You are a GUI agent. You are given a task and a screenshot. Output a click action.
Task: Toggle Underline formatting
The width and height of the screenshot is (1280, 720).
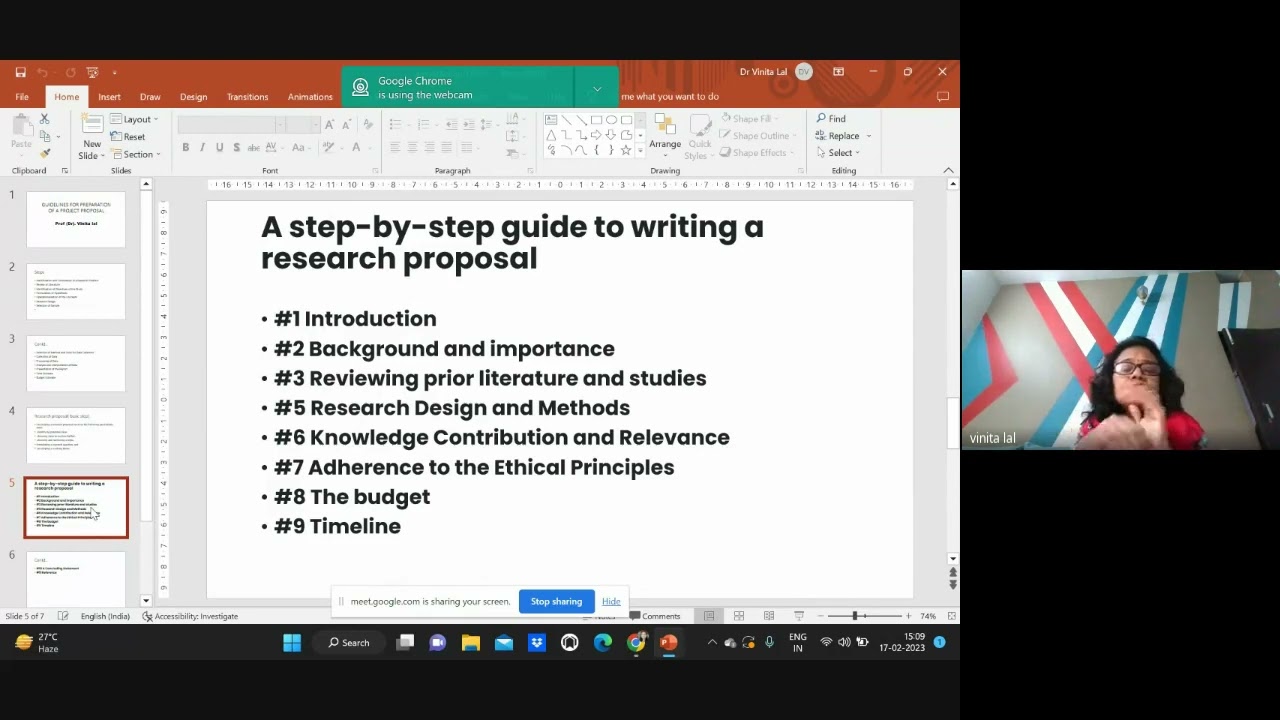(219, 147)
